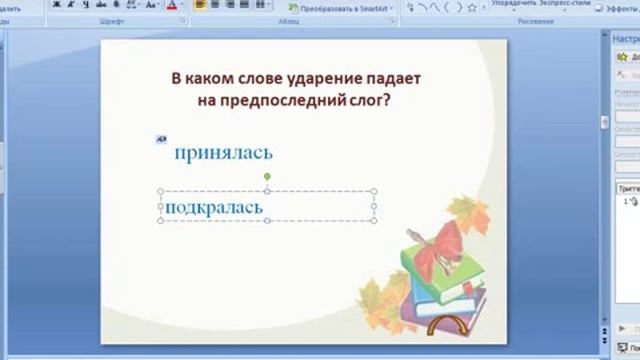This screenshot has height=360, width=640.
Task: Expand the shapes gallery list
Action: 484,7
